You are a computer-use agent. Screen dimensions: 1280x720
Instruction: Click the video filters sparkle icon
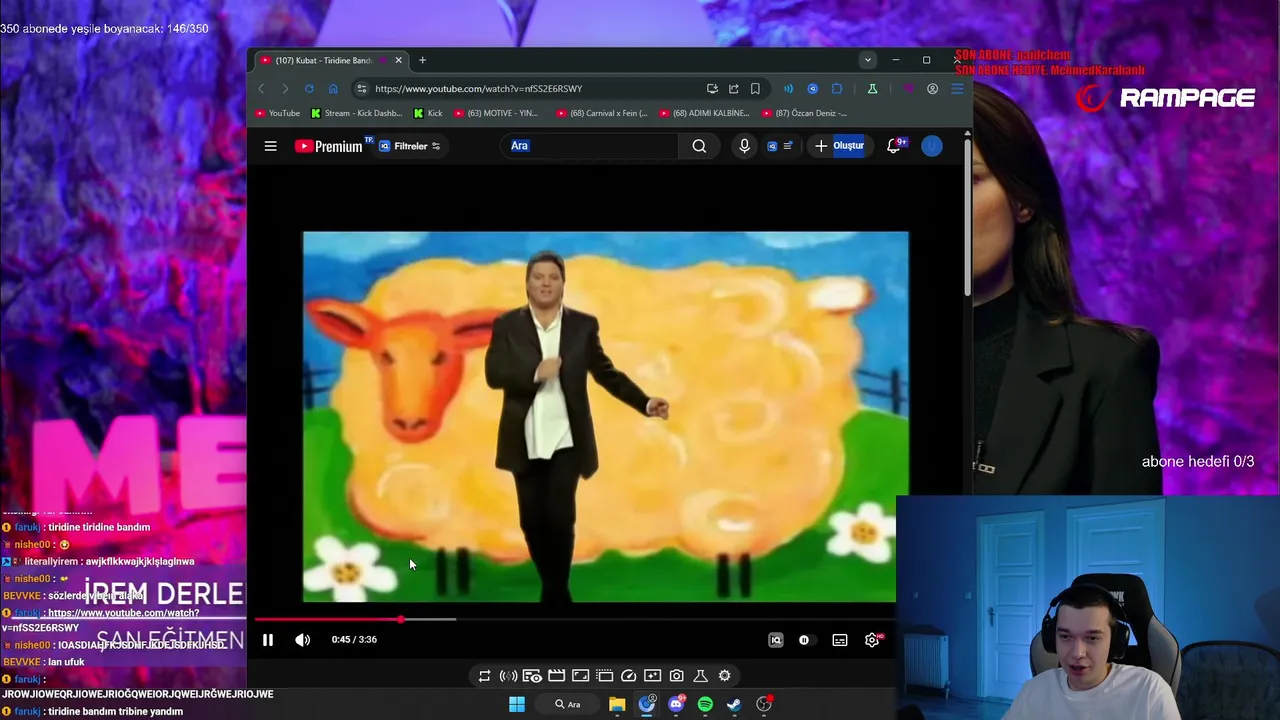652,676
